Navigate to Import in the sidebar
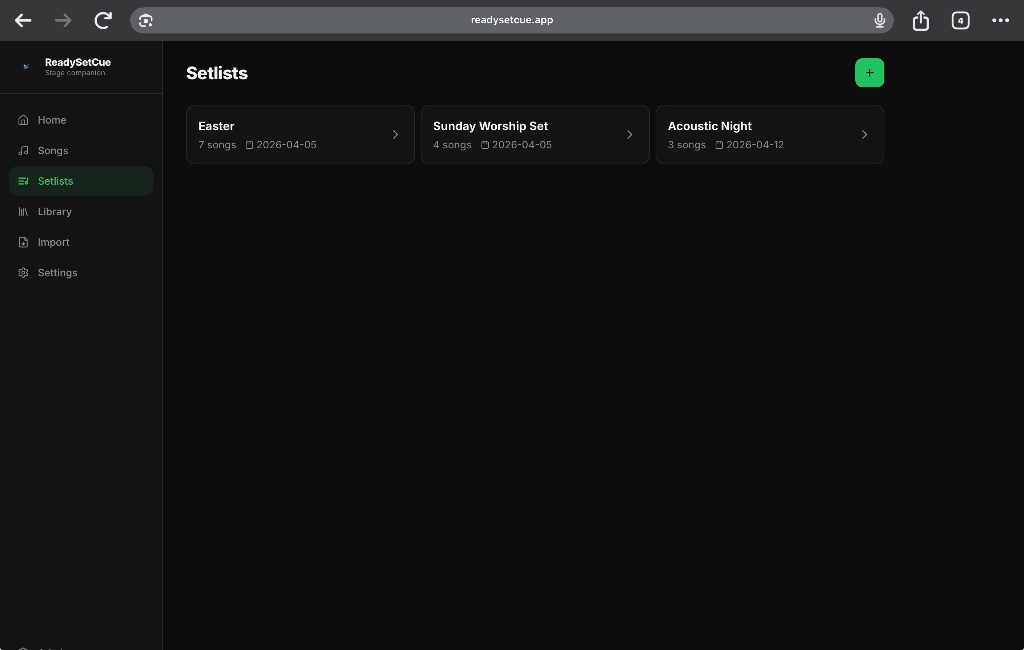The width and height of the screenshot is (1024, 650). click(x=81, y=242)
